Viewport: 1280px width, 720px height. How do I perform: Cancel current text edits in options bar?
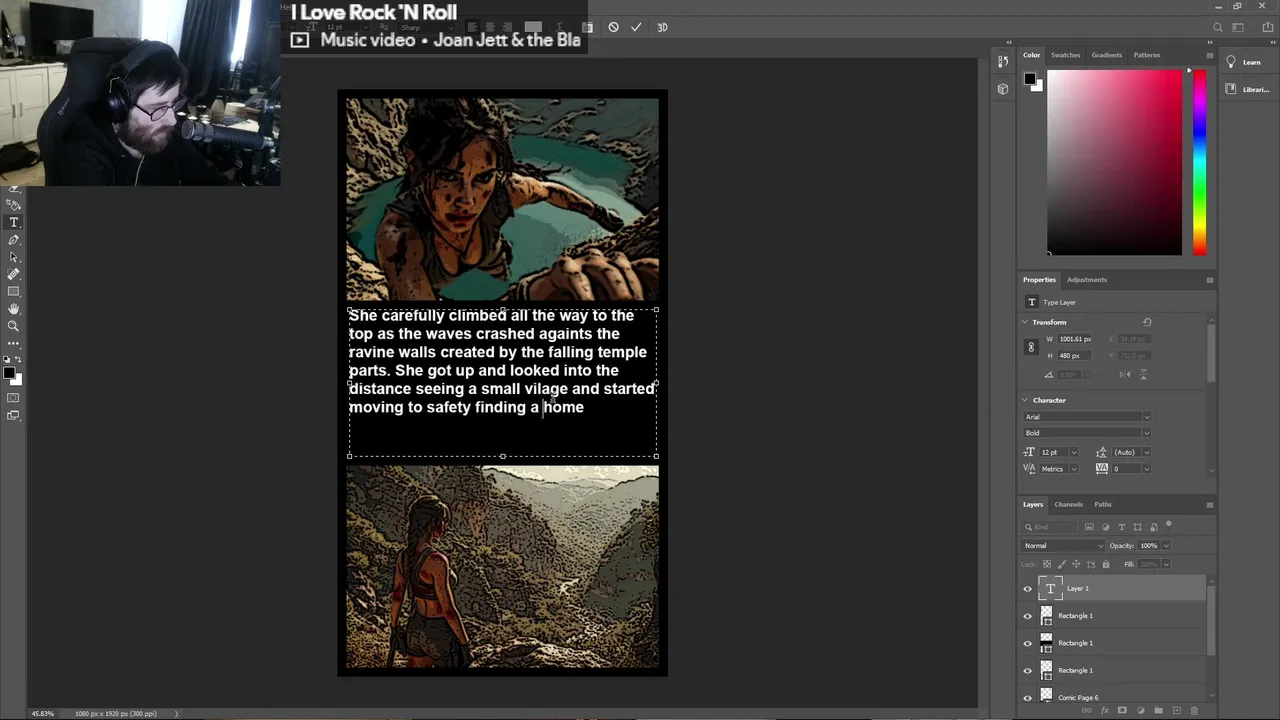click(613, 28)
